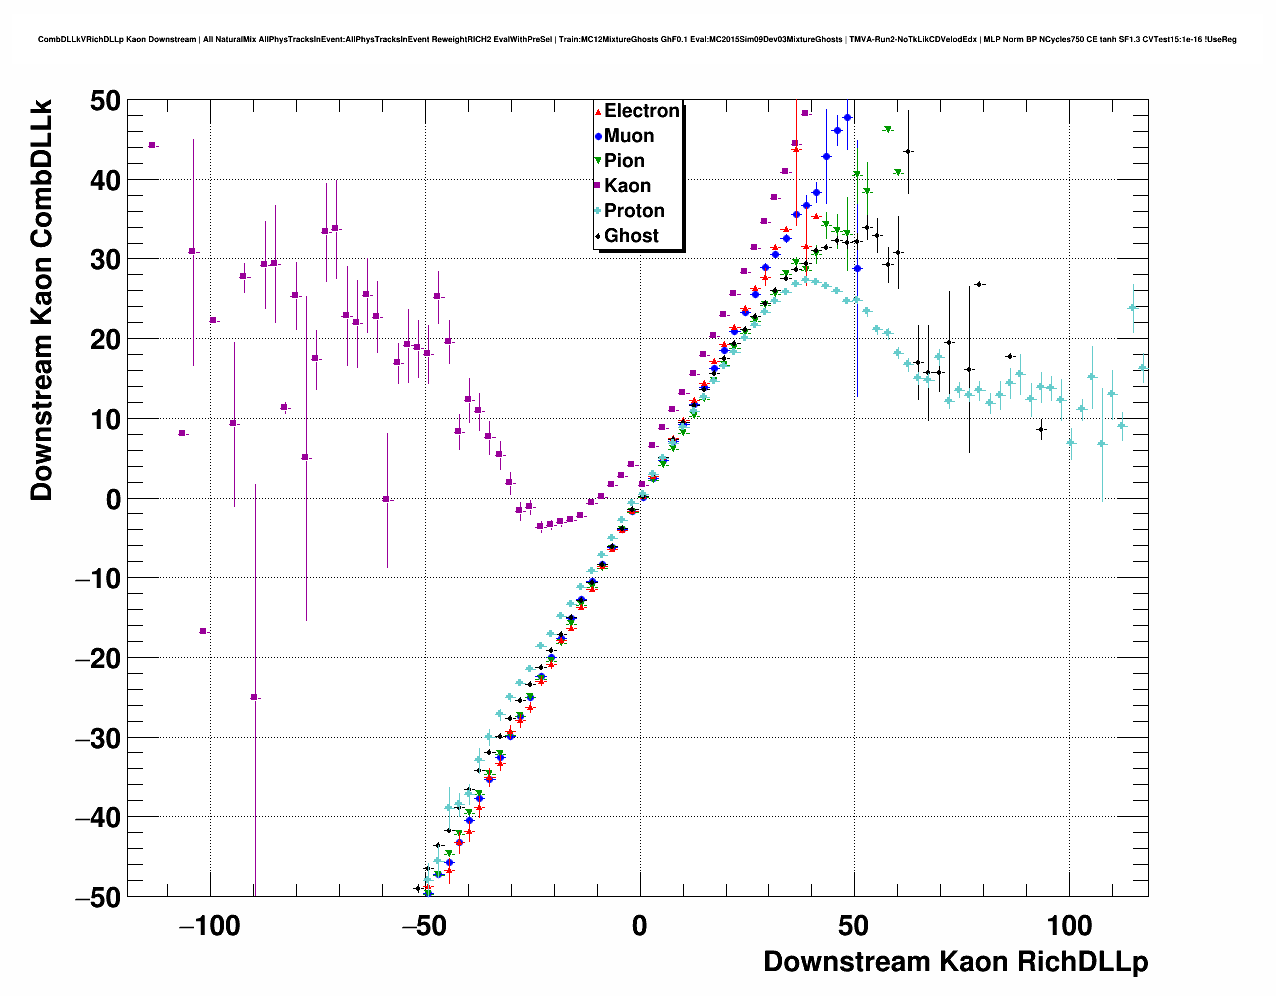This screenshot has width=1276, height=996.
Task: Click the '−100' x-axis tick label
Action: (x=209, y=926)
